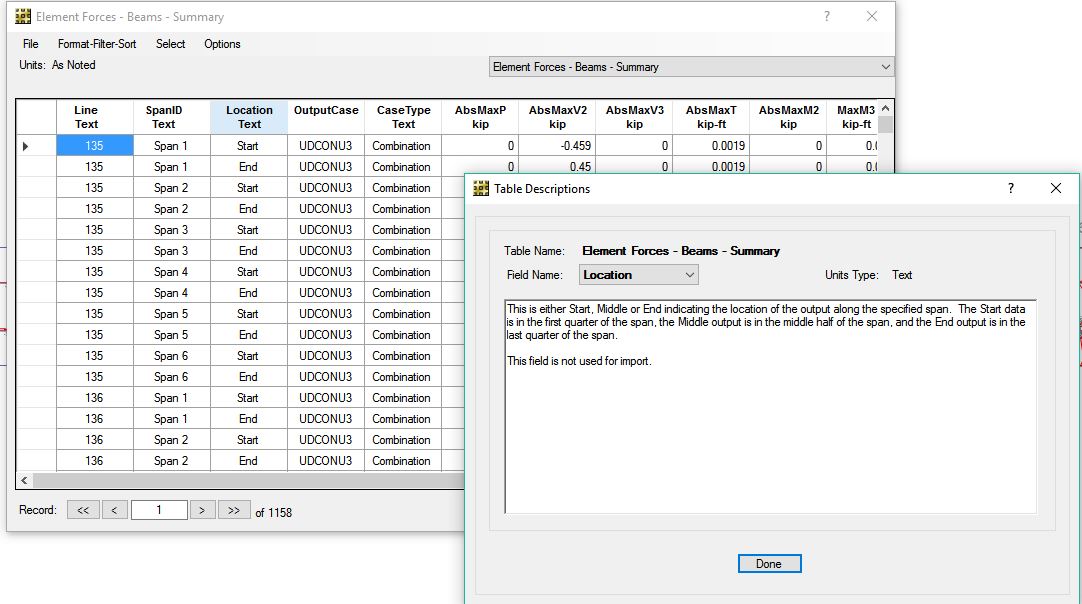Click the field description text box
1082x604 pixels.
pos(770,407)
